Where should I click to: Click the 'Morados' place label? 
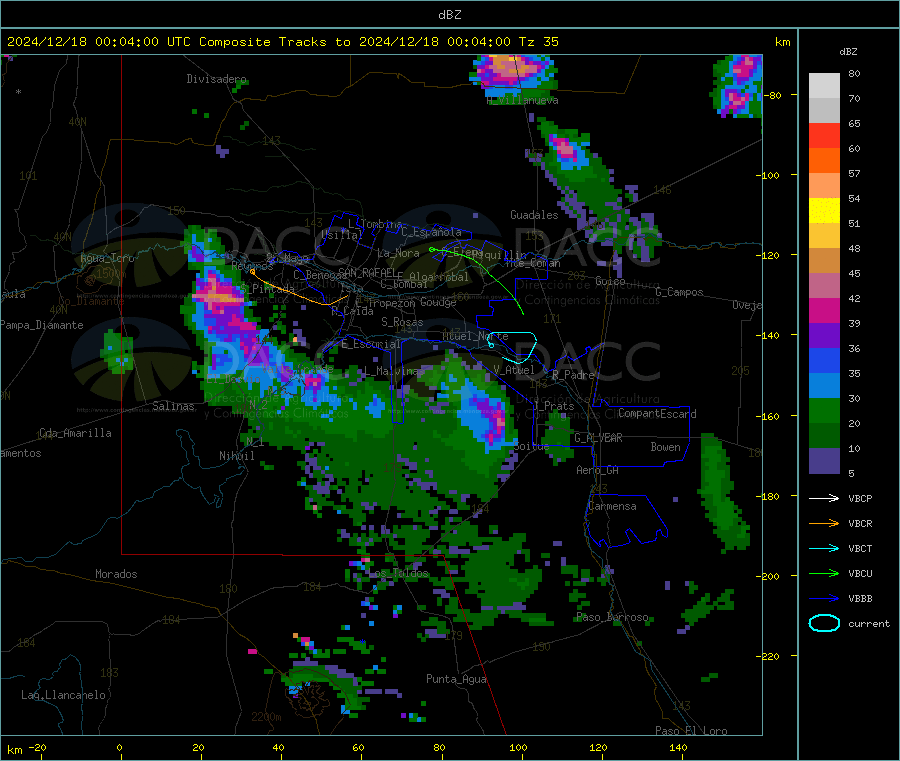116,574
